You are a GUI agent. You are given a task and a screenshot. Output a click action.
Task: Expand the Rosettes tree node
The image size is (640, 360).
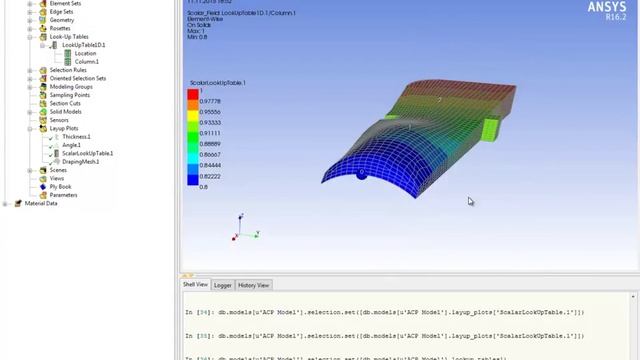[30, 29]
